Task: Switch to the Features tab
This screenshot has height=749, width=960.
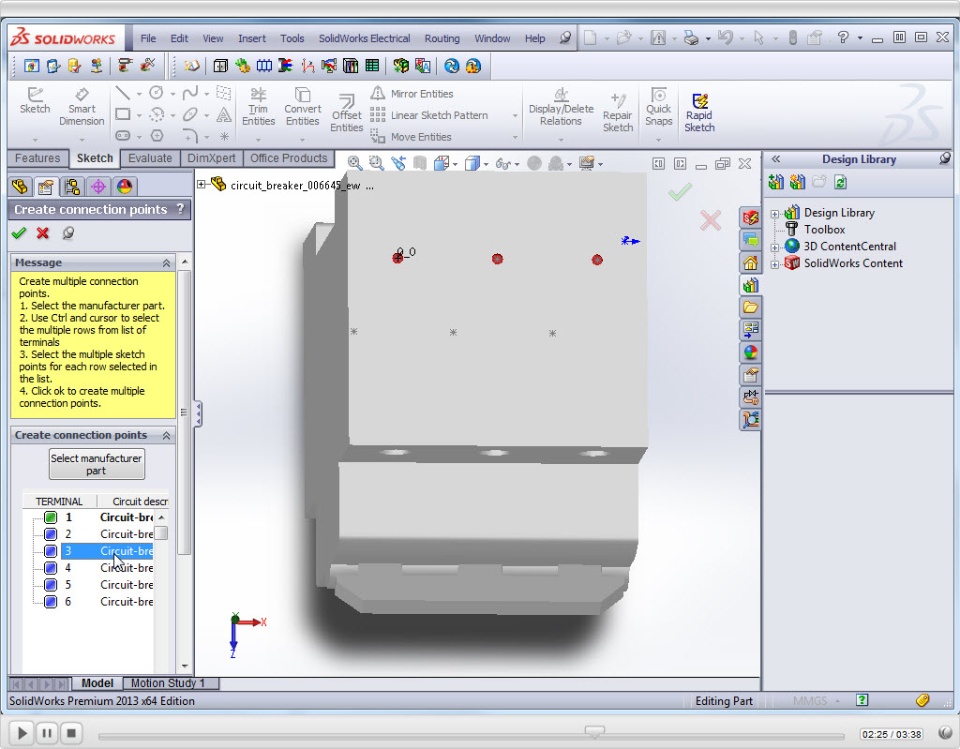Action: point(37,158)
